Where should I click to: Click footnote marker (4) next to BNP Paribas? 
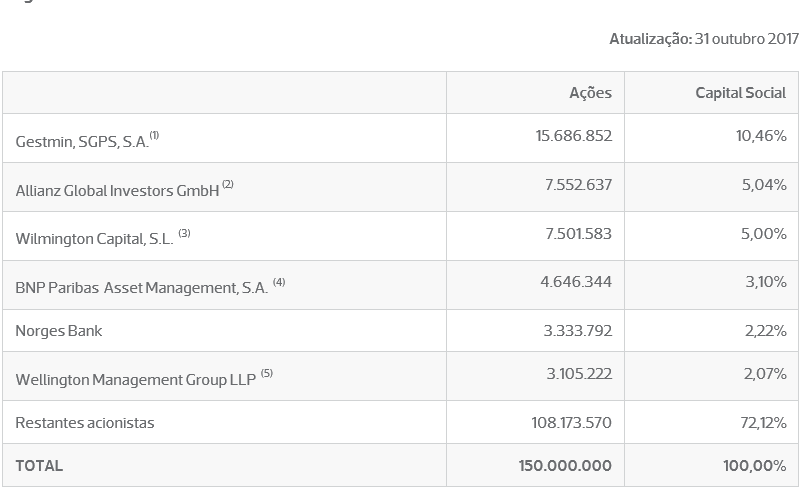(x=279, y=282)
